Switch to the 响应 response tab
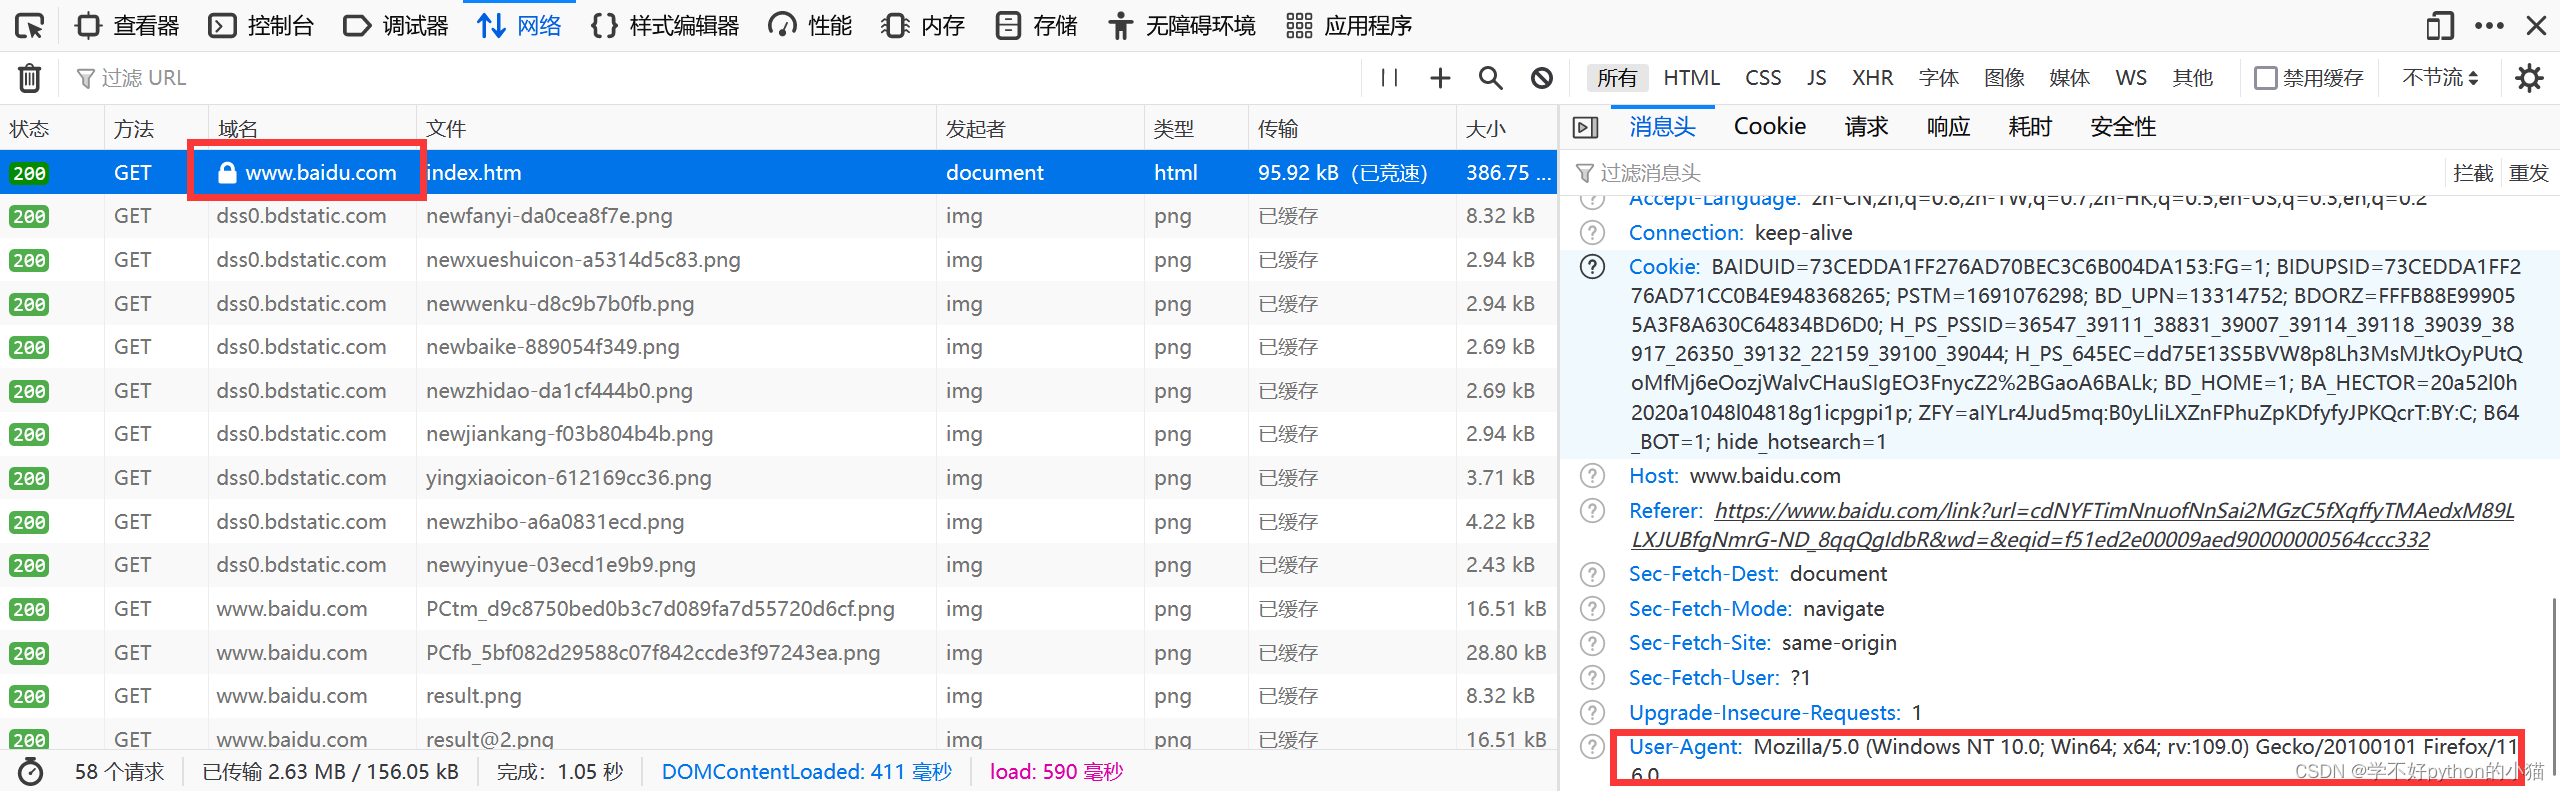The width and height of the screenshot is (2560, 791). tap(1948, 128)
